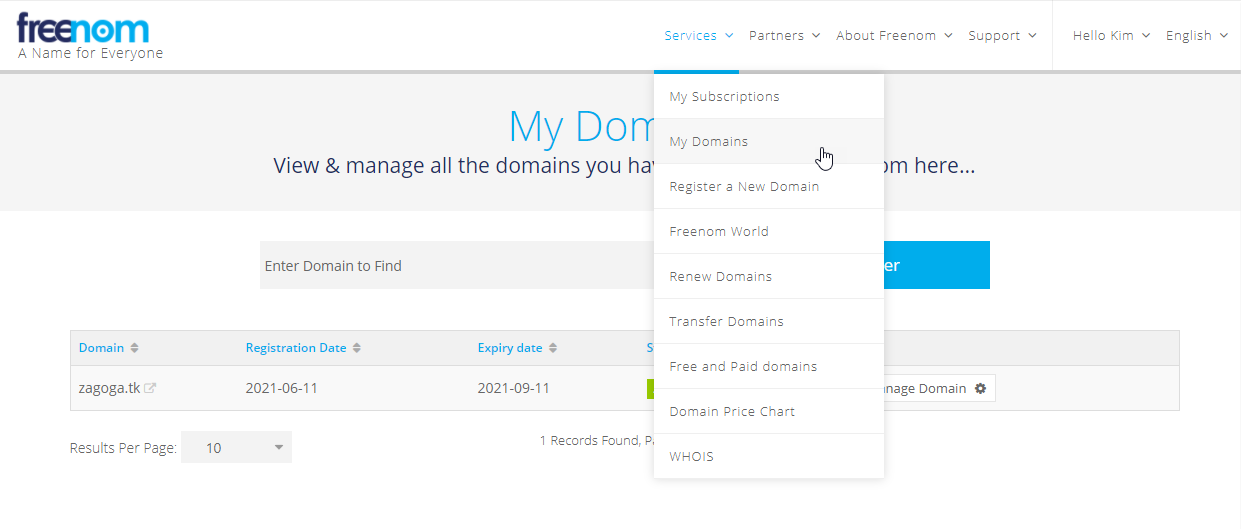Open the zagoga.tk domain link
The width and height of the screenshot is (1241, 529).
click(x=109, y=388)
